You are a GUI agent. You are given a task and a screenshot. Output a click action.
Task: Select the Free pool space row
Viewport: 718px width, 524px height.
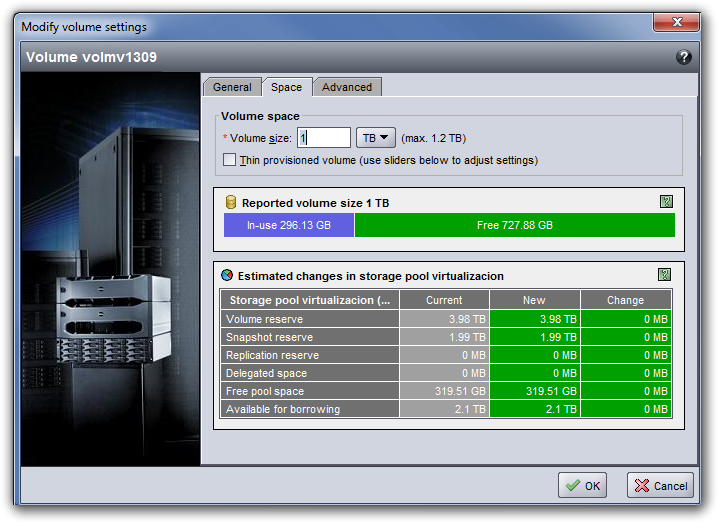point(309,391)
